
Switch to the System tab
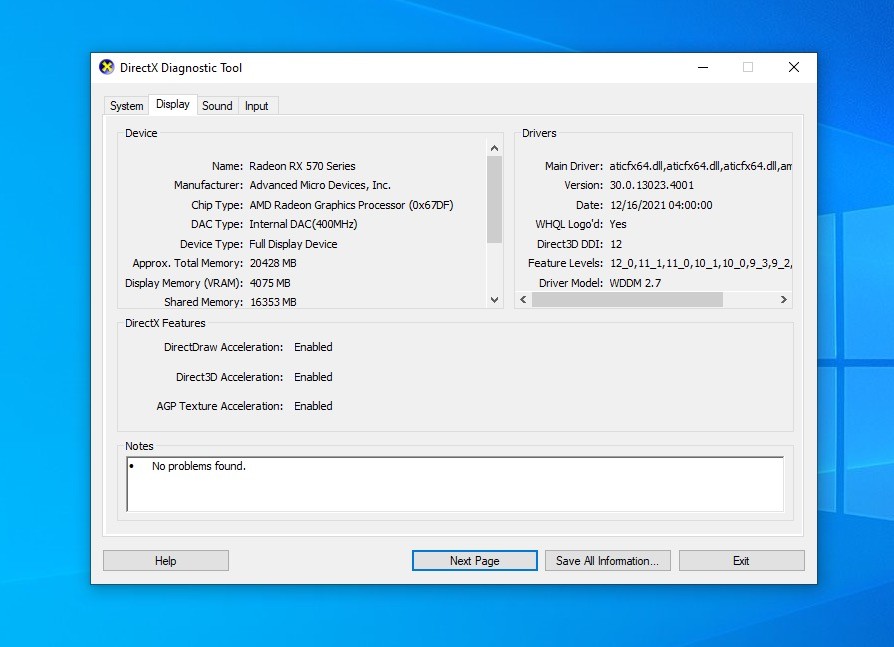[x=126, y=106]
